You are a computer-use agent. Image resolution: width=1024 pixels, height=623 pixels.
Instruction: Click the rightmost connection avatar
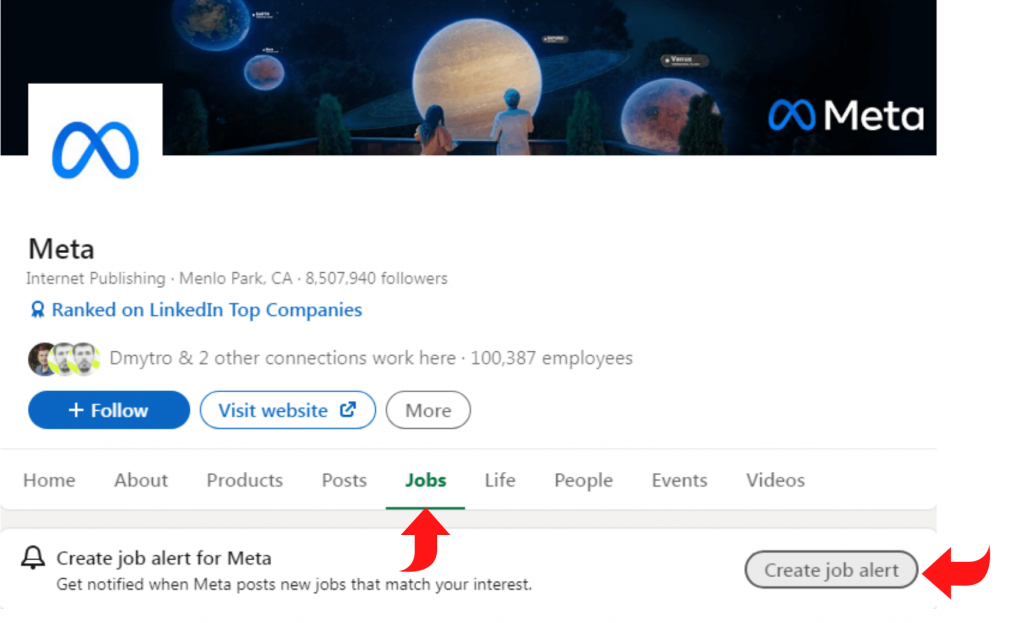[x=86, y=358]
